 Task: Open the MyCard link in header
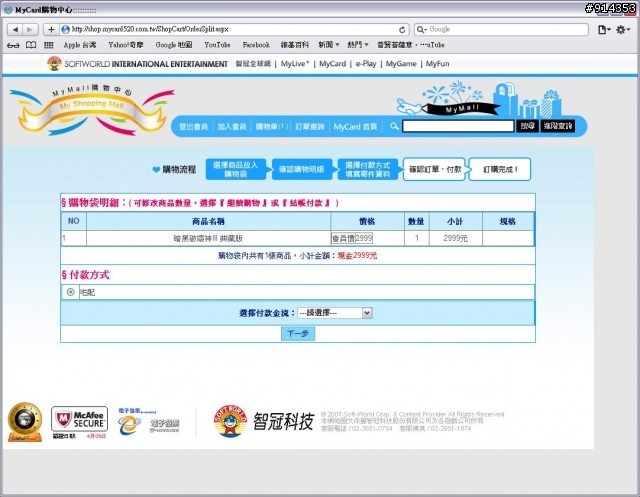pyautogui.click(x=332, y=64)
